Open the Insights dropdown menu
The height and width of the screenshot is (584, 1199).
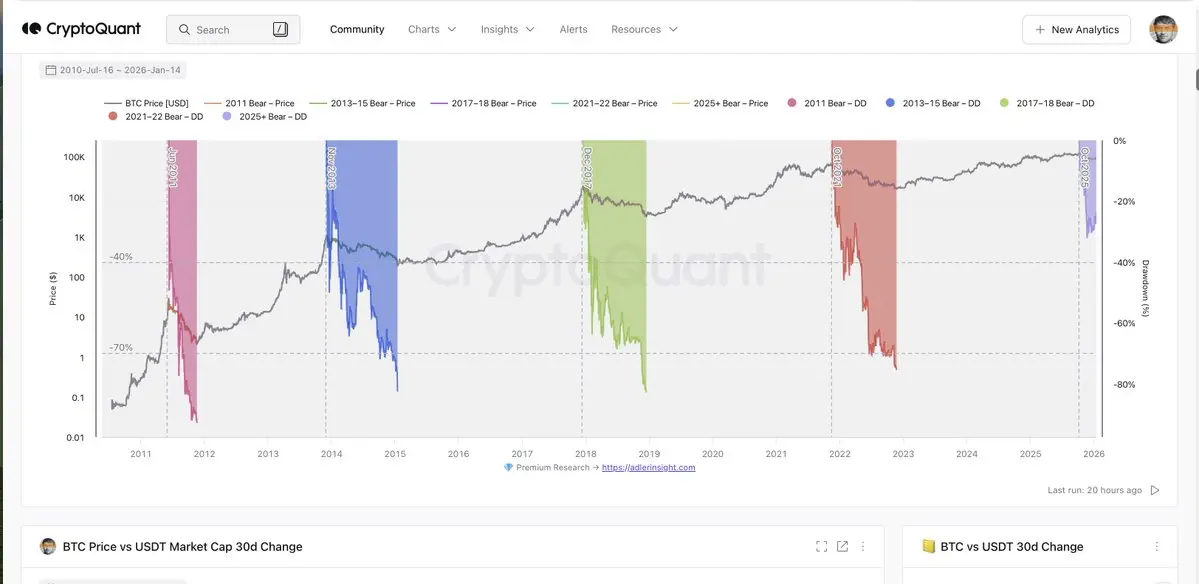tap(507, 29)
